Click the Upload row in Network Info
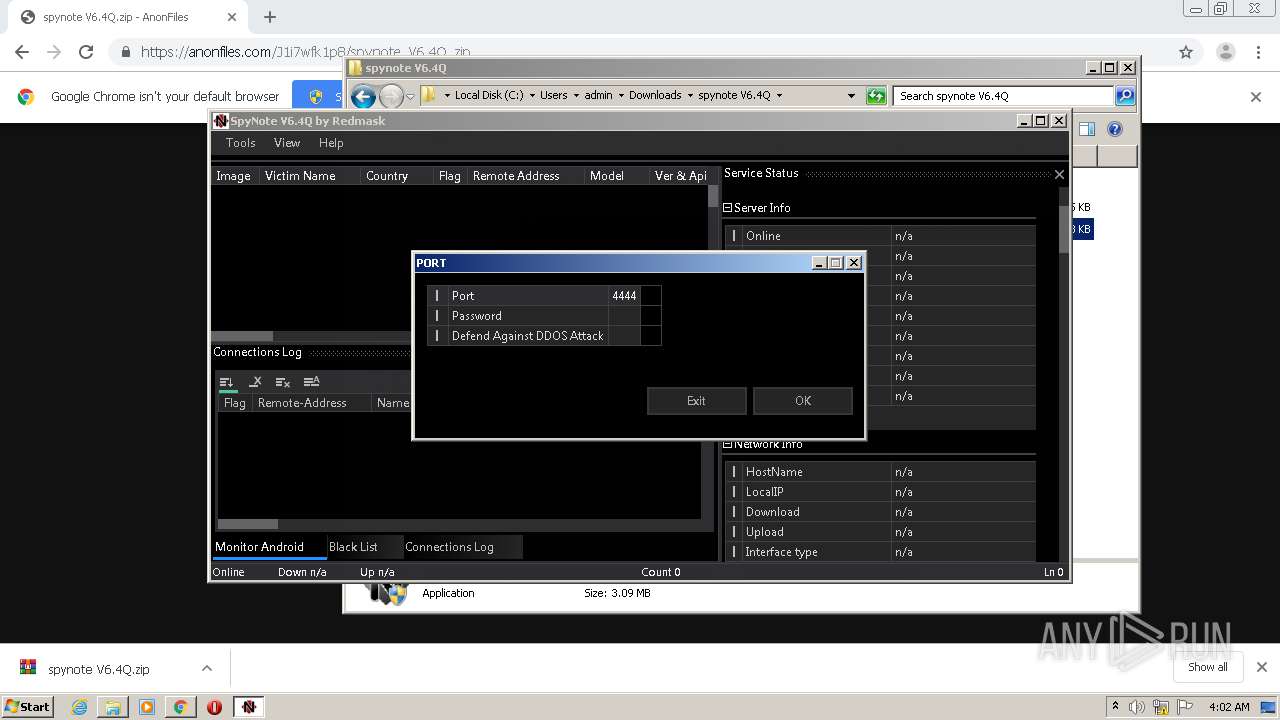 (880, 532)
